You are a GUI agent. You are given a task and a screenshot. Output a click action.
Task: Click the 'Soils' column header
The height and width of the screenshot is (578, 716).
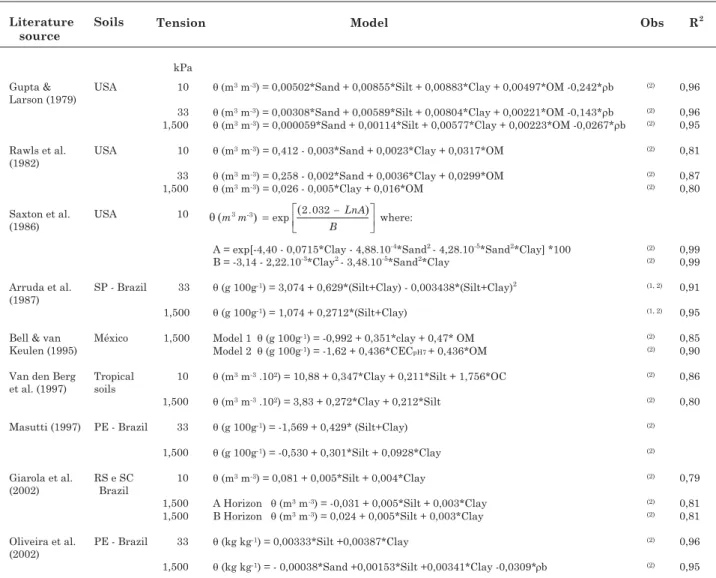(109, 22)
